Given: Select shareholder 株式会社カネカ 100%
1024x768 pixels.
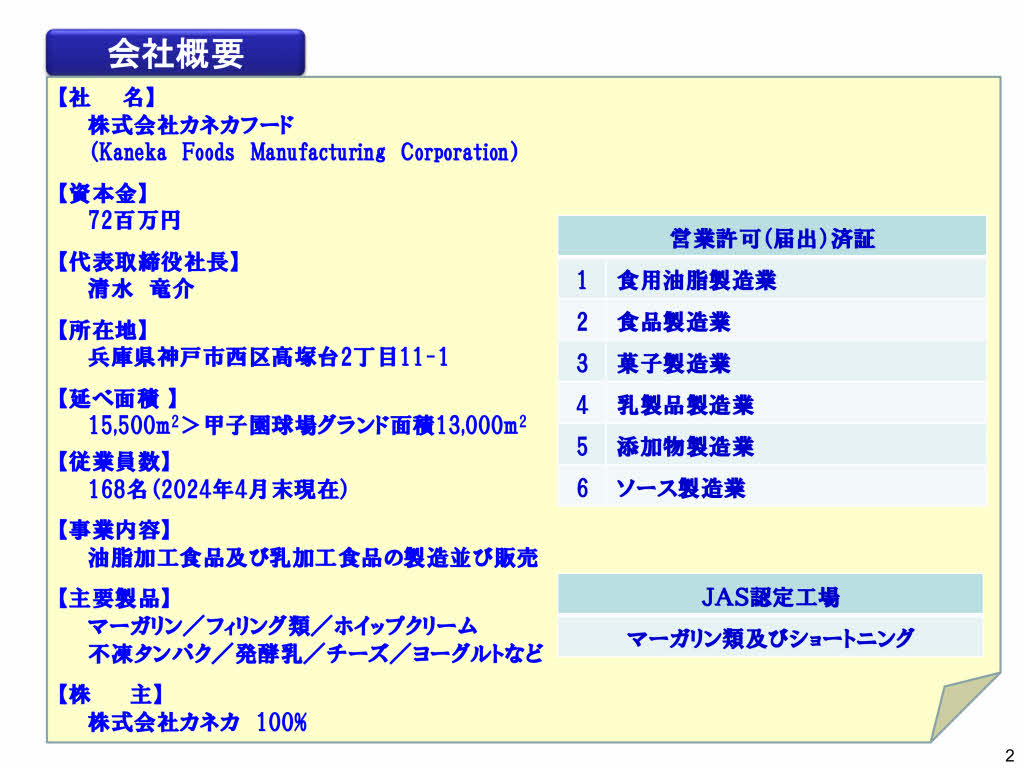Looking at the screenshot, I should (x=198, y=722).
